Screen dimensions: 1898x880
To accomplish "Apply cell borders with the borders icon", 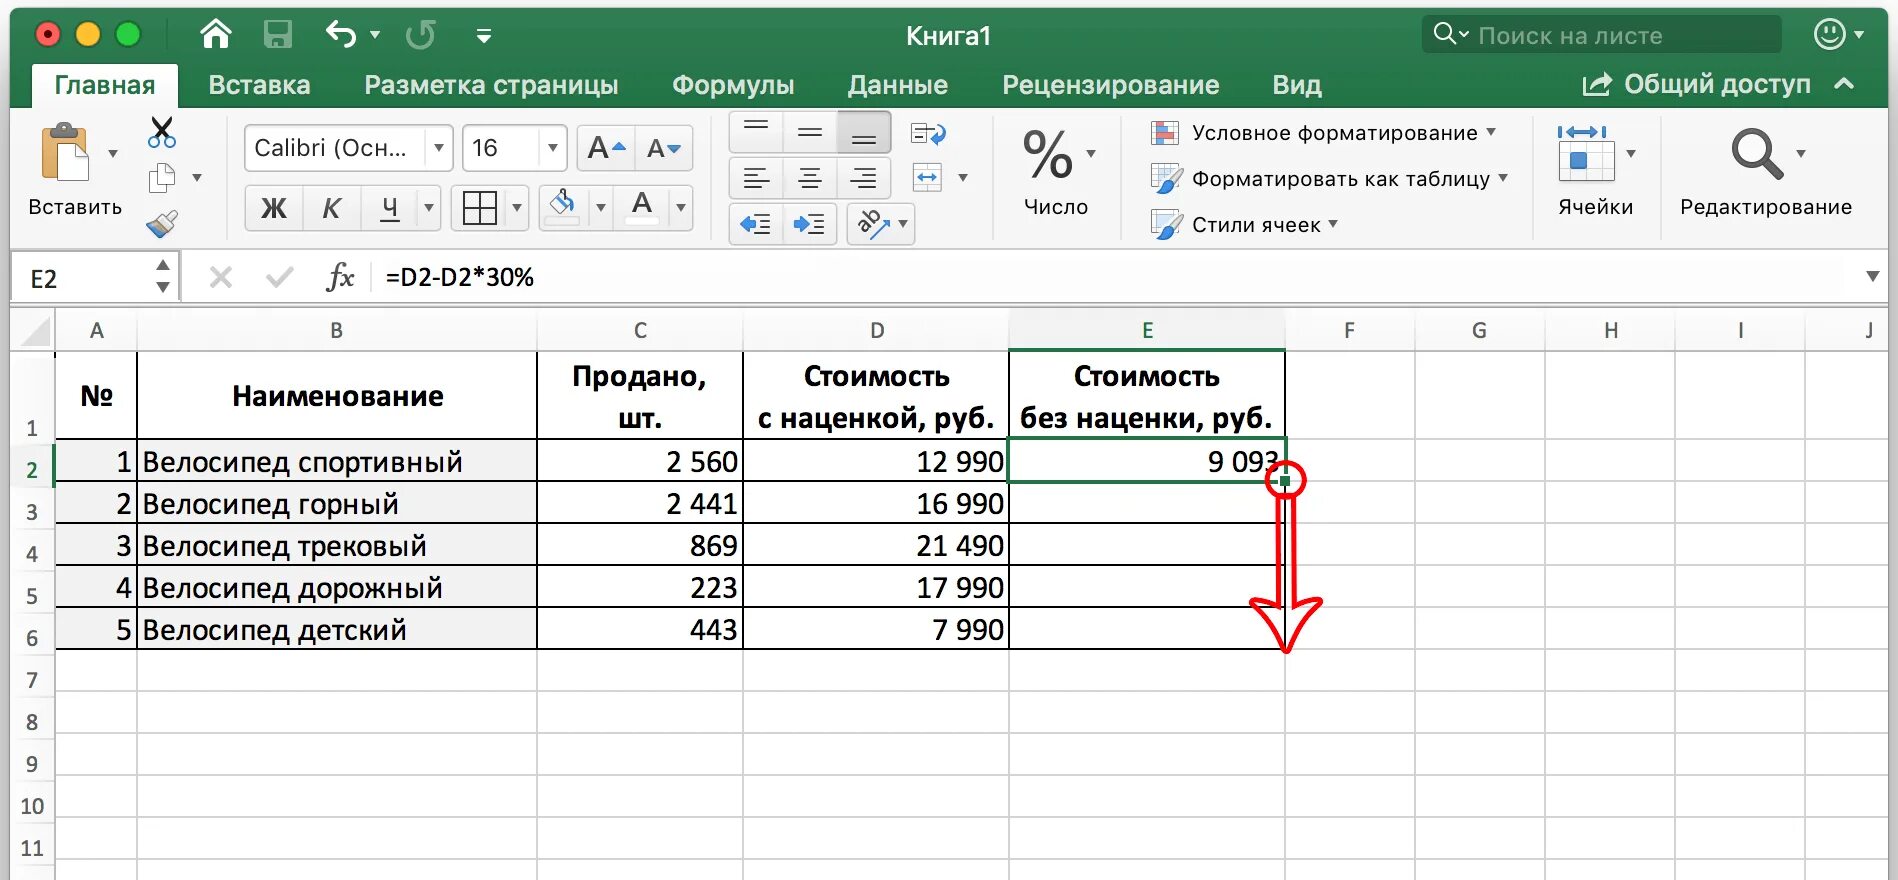I will 480,208.
